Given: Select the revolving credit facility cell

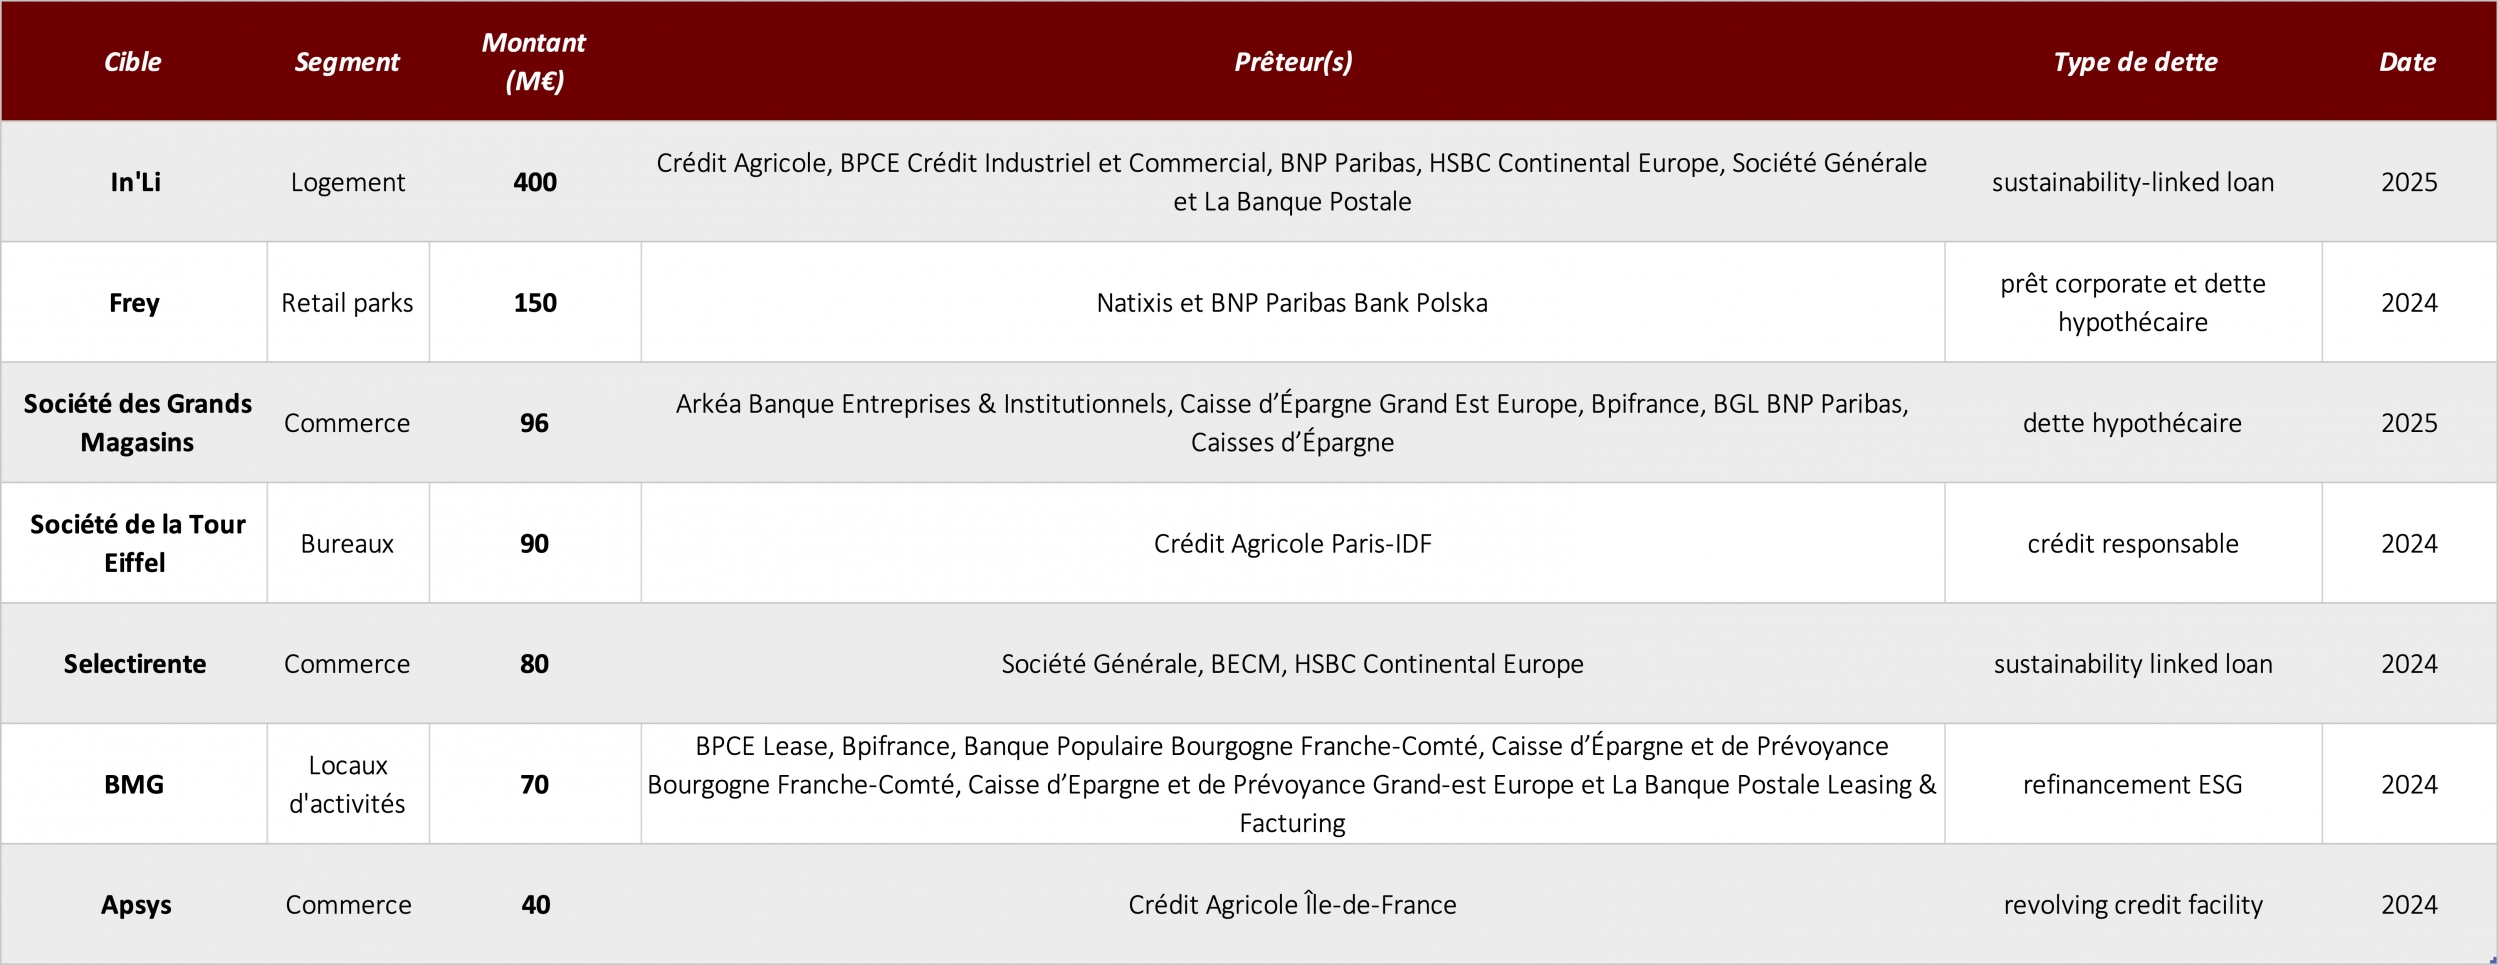Looking at the screenshot, I should [x=2133, y=905].
